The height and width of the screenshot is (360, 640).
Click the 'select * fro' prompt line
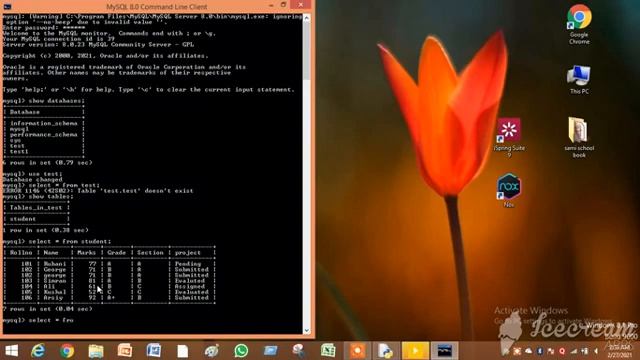point(38,320)
